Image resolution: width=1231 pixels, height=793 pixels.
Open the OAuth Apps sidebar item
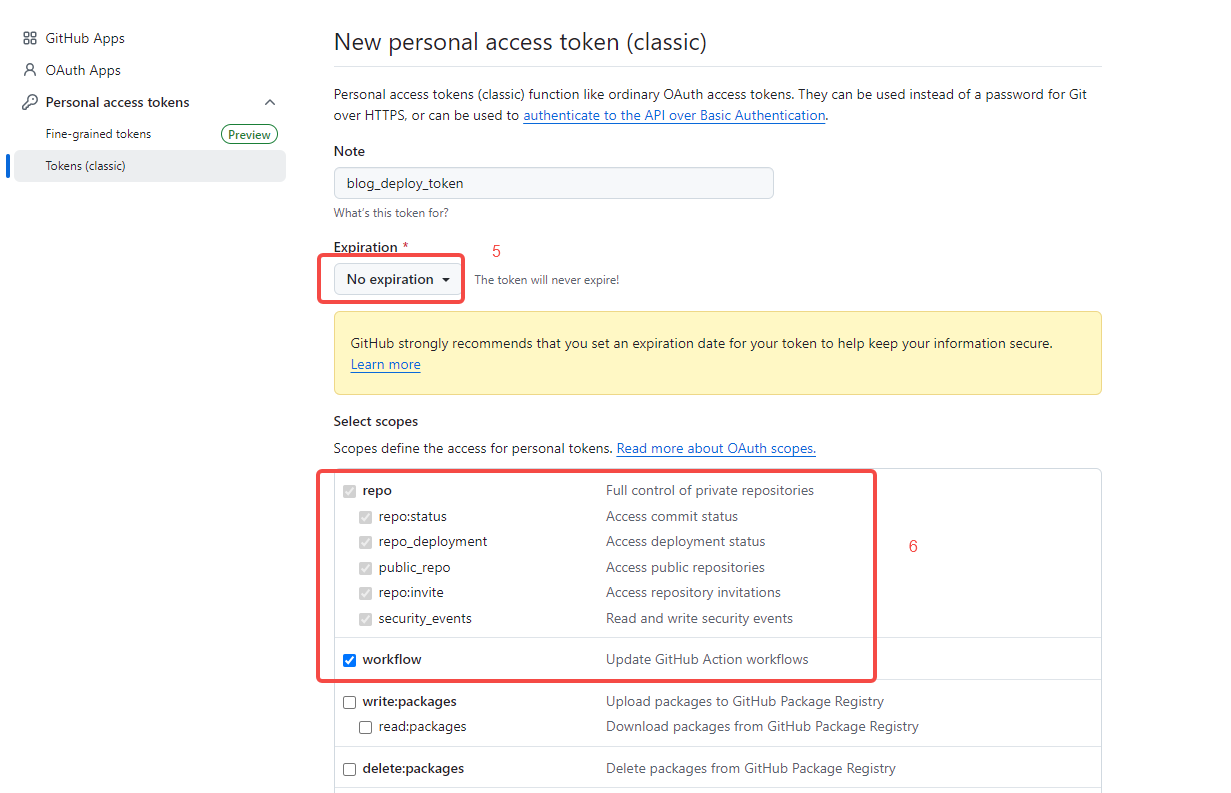tap(83, 70)
